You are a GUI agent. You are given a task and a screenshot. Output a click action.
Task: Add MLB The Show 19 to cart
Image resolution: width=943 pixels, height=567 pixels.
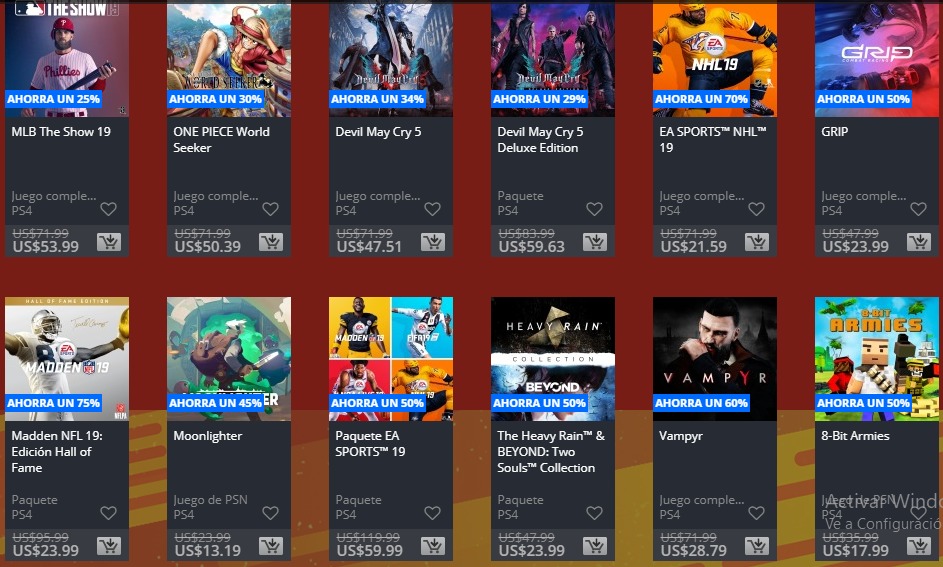point(109,242)
